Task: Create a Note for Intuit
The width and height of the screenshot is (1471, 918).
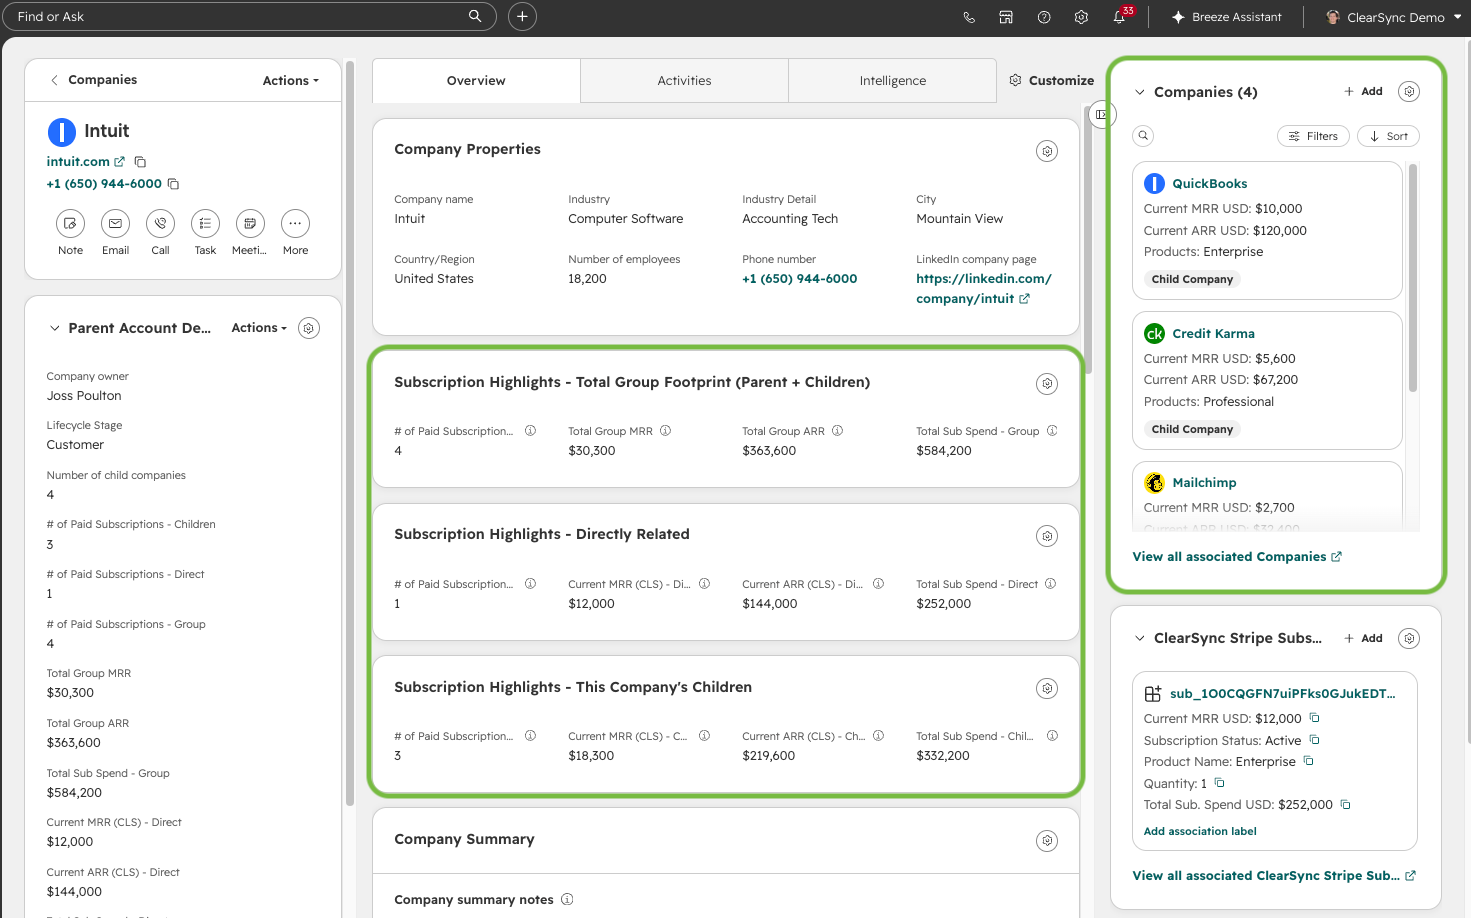Action: (x=70, y=224)
